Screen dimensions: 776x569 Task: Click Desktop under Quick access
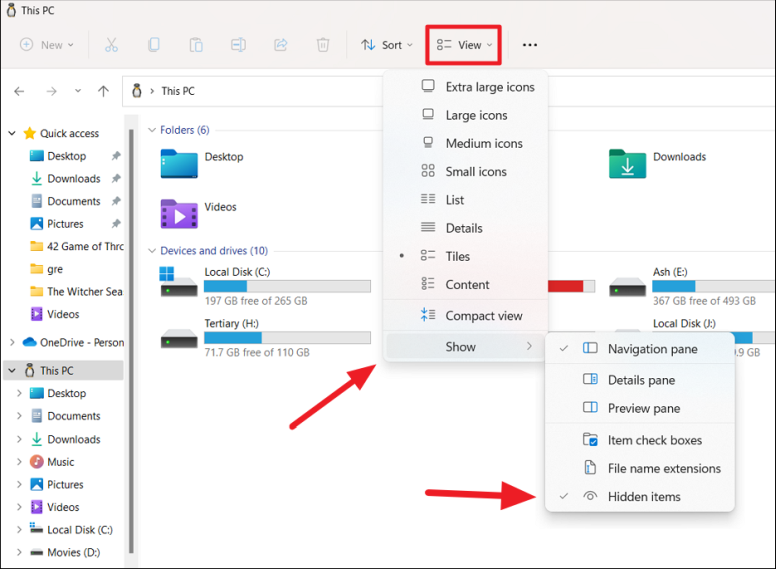click(x=58, y=156)
